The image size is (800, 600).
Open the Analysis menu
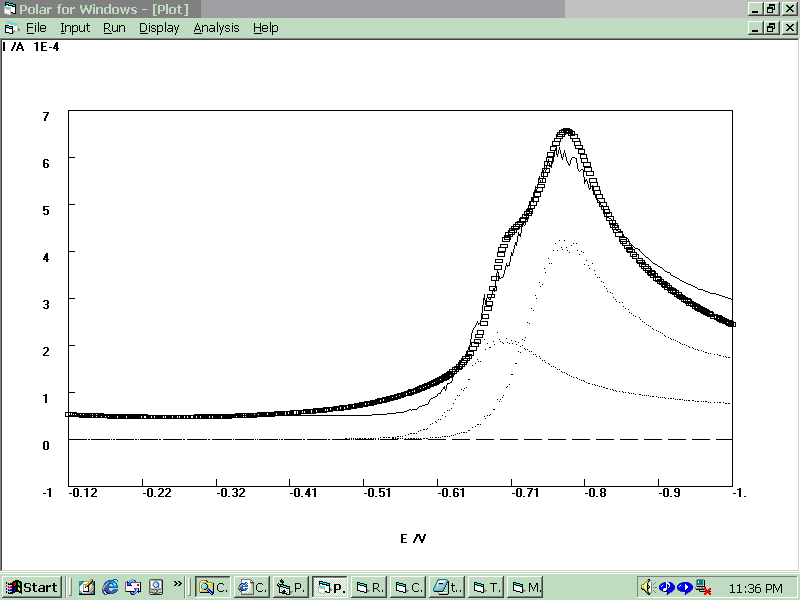point(216,28)
